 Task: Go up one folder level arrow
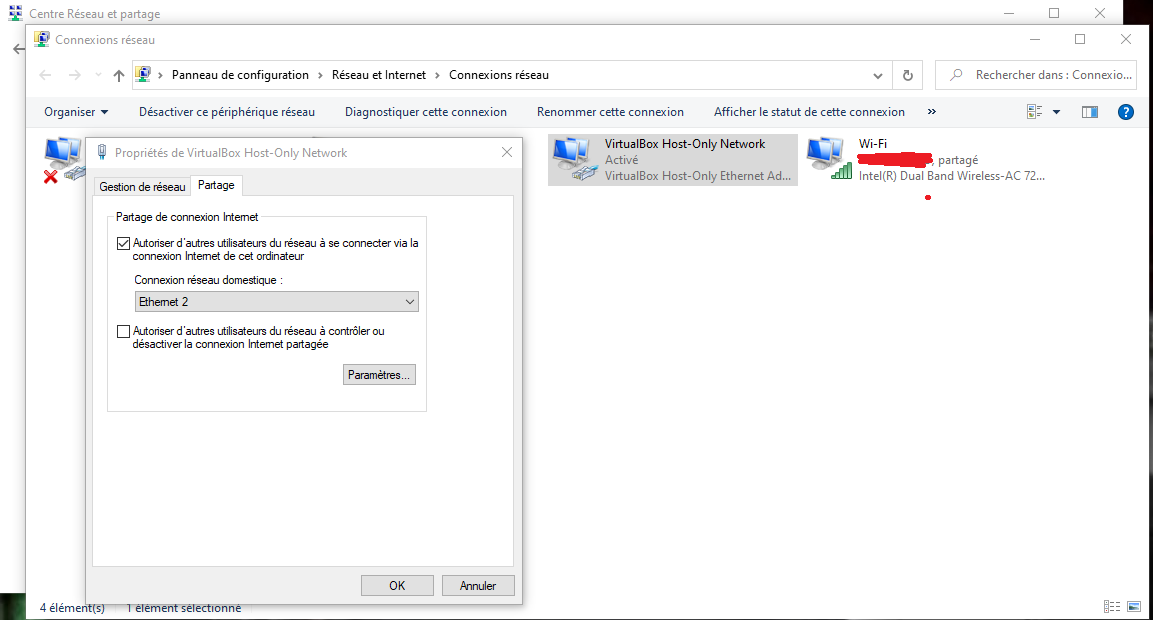pyautogui.click(x=119, y=75)
